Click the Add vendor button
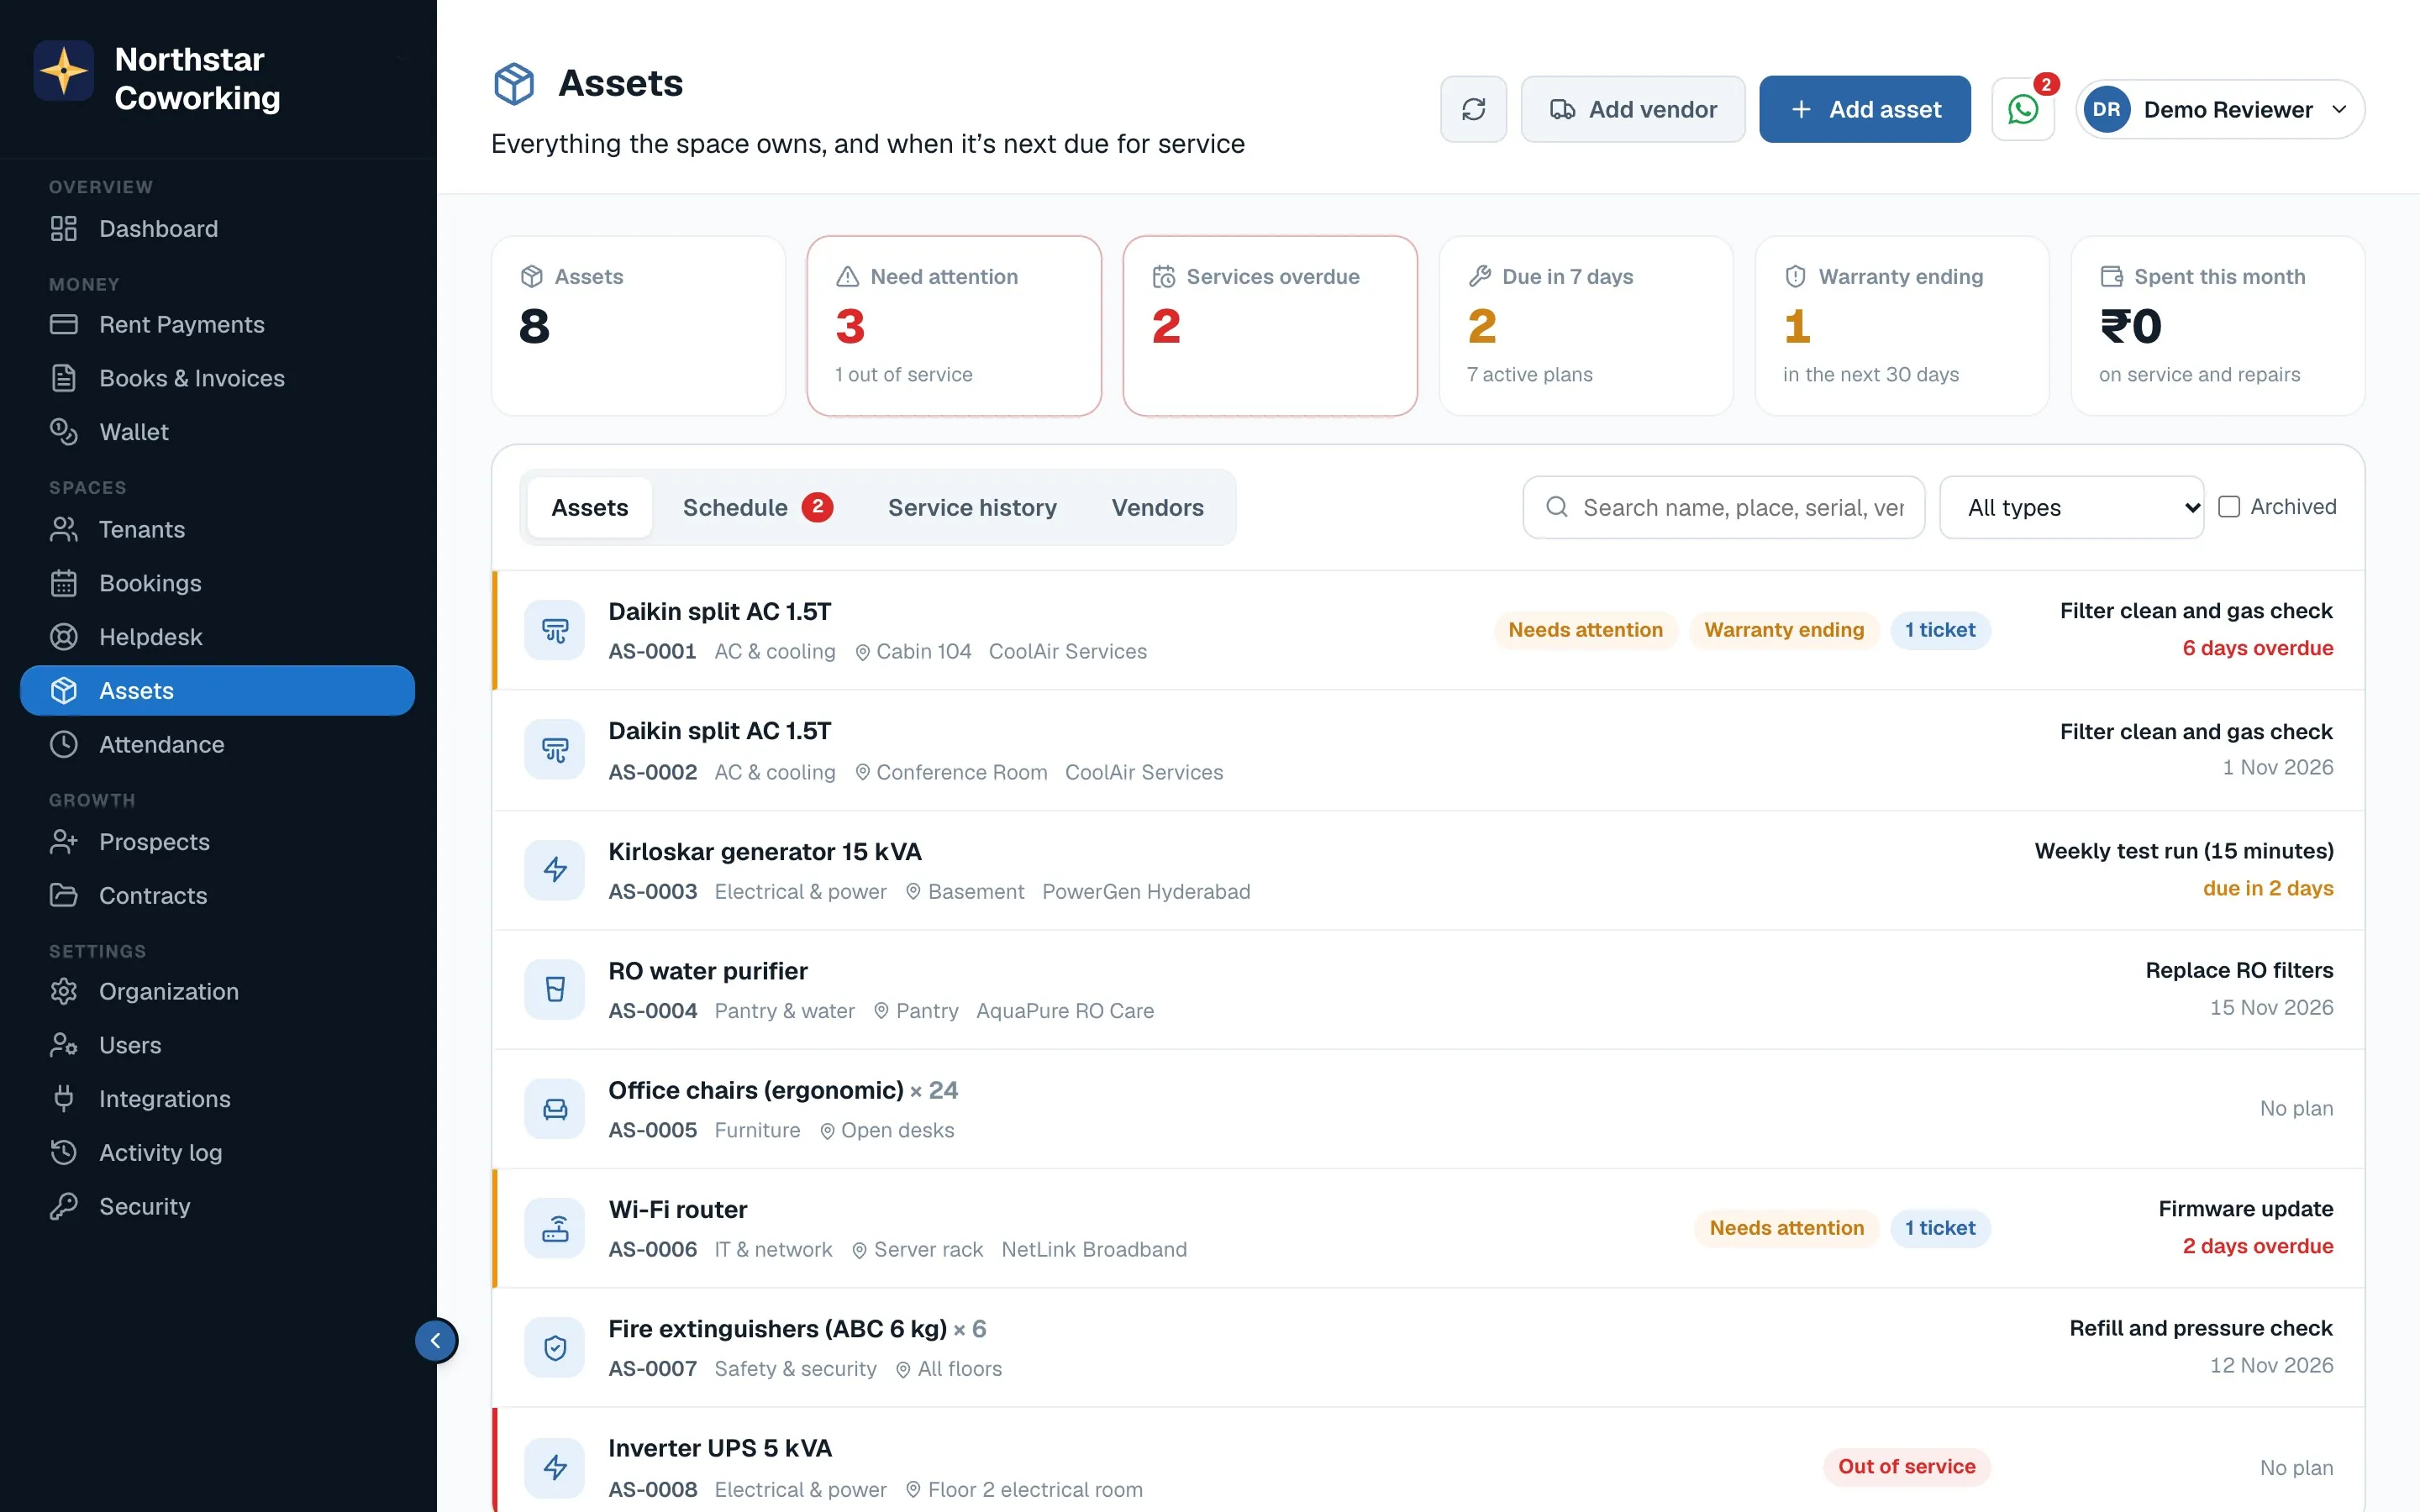2420x1512 pixels. coord(1633,109)
